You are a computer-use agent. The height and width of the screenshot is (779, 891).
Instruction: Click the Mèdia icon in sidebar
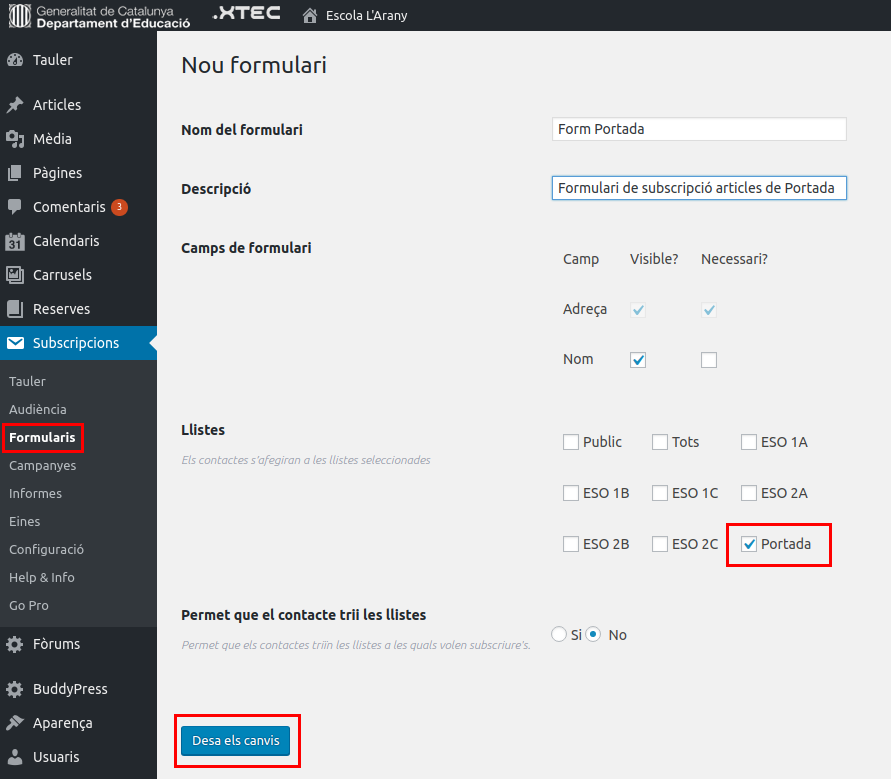pyautogui.click(x=15, y=139)
